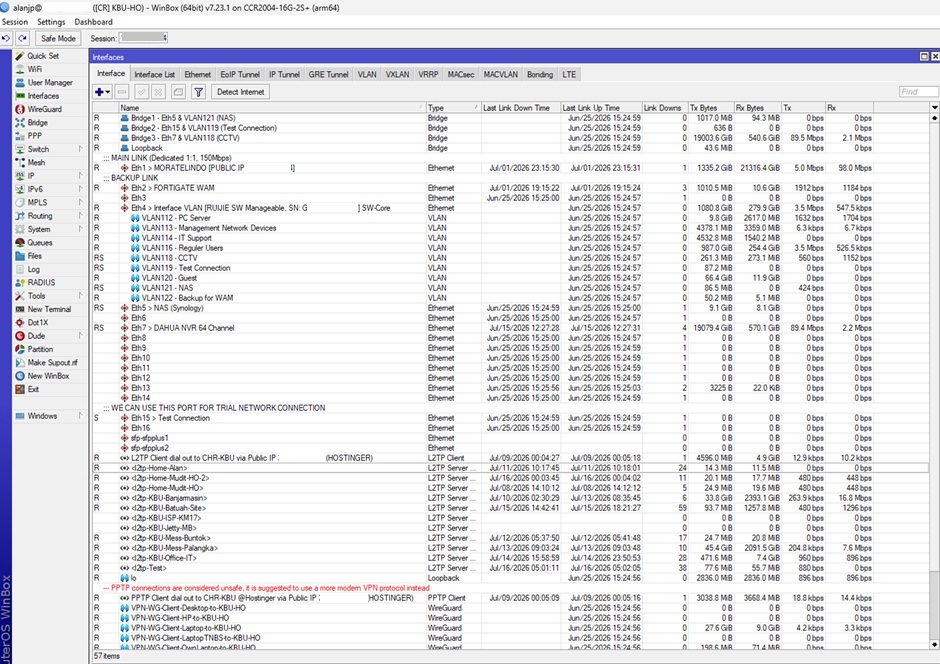
Task: Select Bridge3 - Eth7 & VLAN118 row
Action: coord(511,138)
